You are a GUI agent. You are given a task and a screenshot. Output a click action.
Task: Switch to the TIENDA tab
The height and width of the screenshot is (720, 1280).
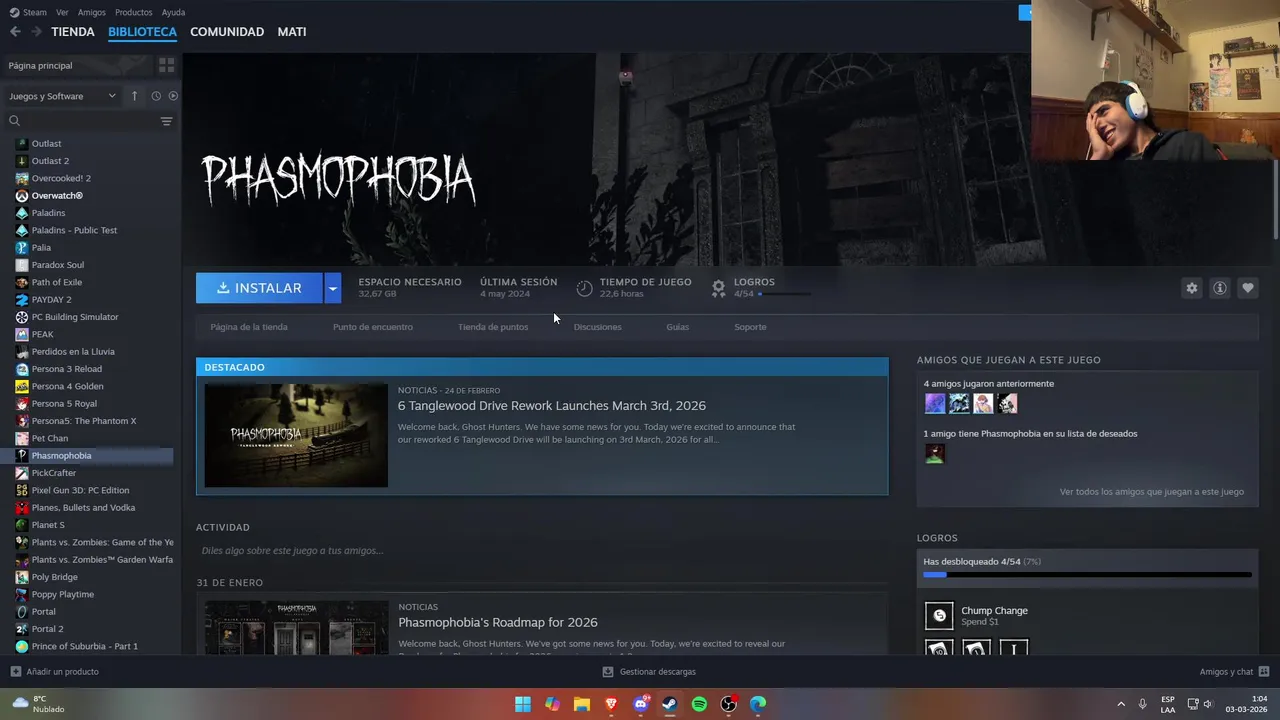pos(73,32)
